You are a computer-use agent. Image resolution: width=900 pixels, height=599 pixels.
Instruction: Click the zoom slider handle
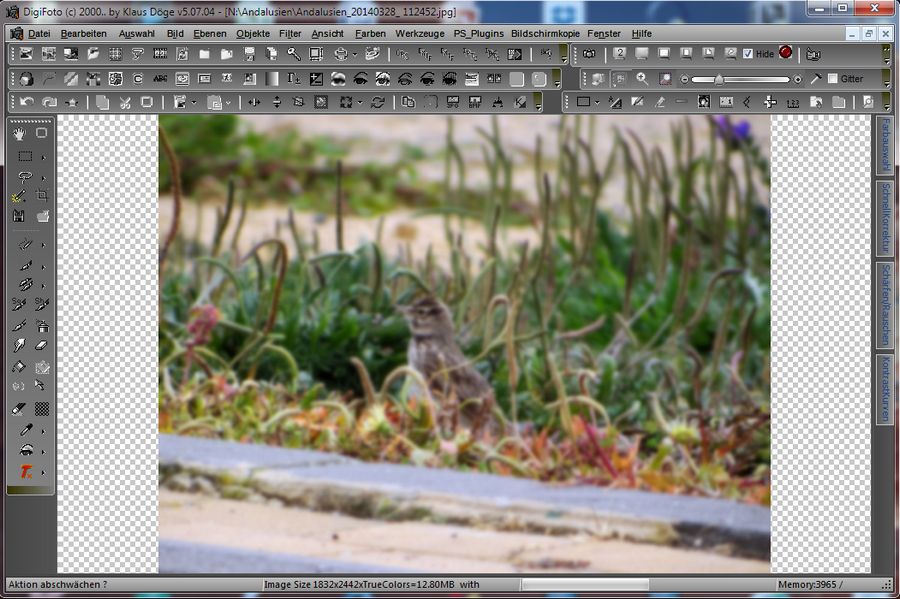click(719, 79)
